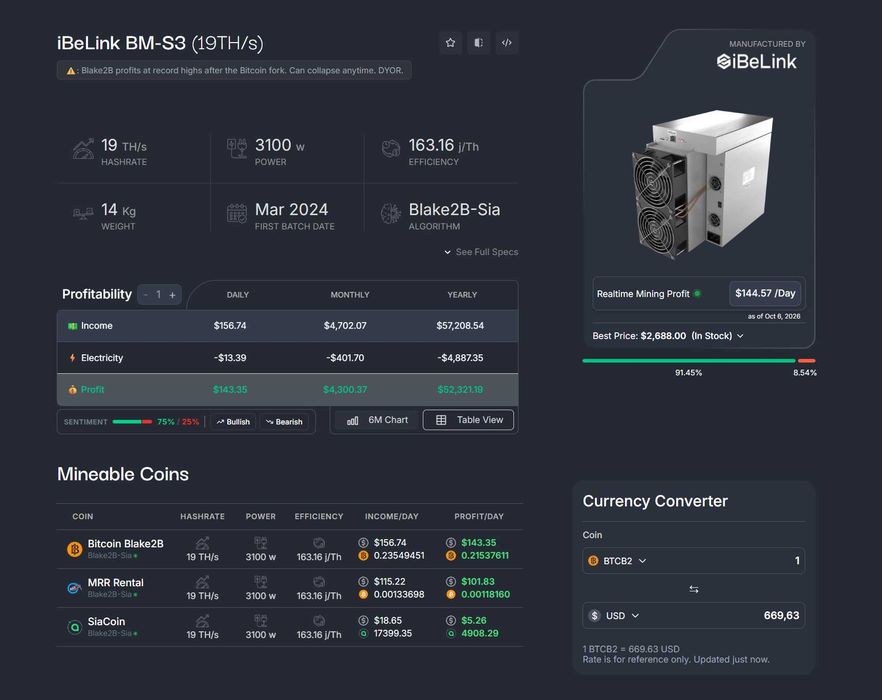
Task: Select the MONTHLY profitability column
Action: [x=350, y=295]
